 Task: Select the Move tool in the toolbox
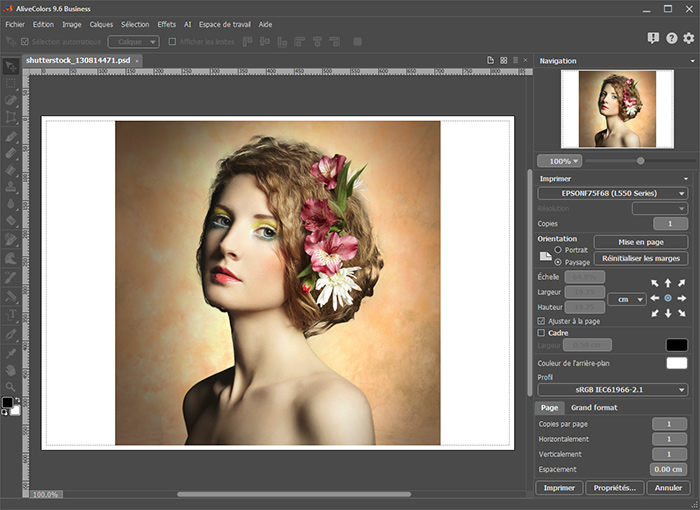[x=11, y=67]
